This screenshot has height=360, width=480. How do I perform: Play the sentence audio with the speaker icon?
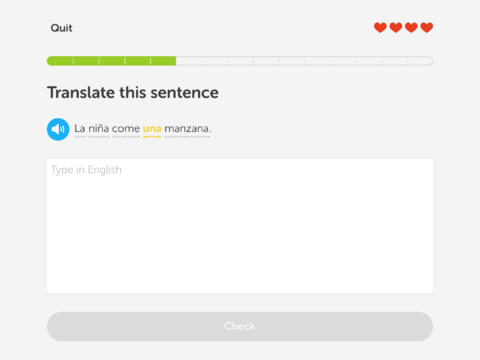[x=58, y=129]
